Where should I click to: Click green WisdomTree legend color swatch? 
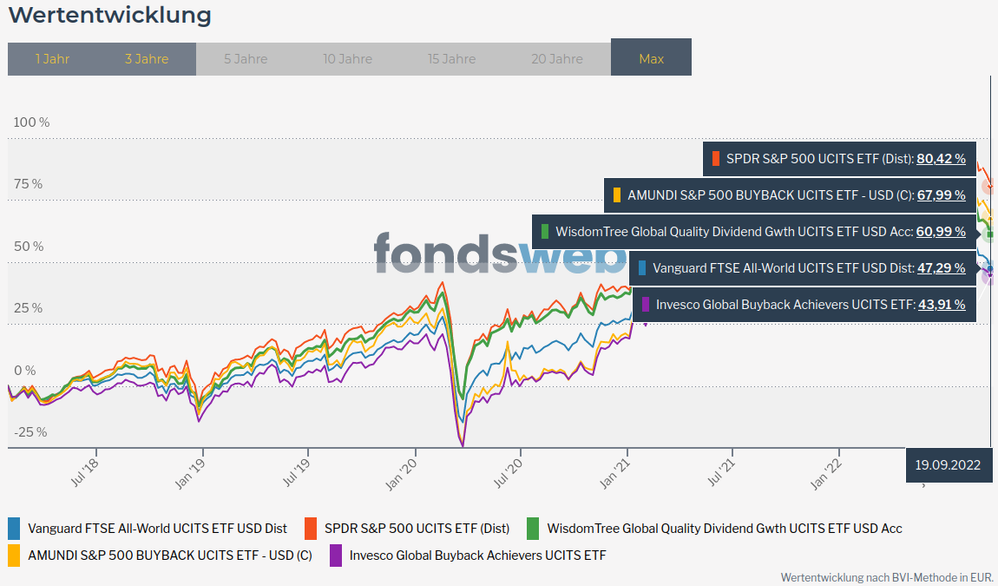tap(534, 528)
